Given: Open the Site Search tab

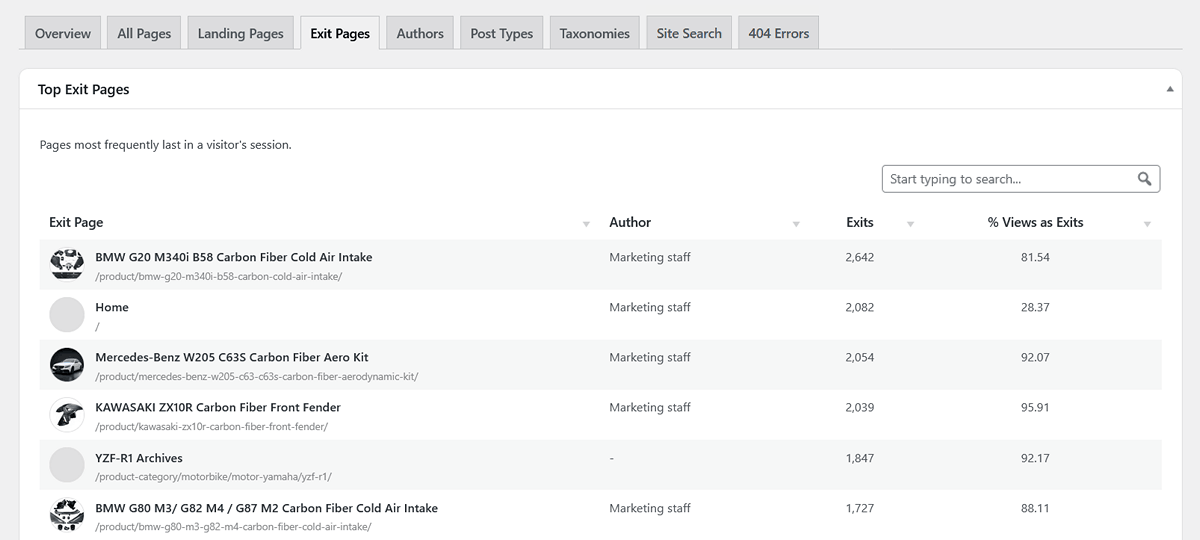Looking at the screenshot, I should [x=689, y=33].
